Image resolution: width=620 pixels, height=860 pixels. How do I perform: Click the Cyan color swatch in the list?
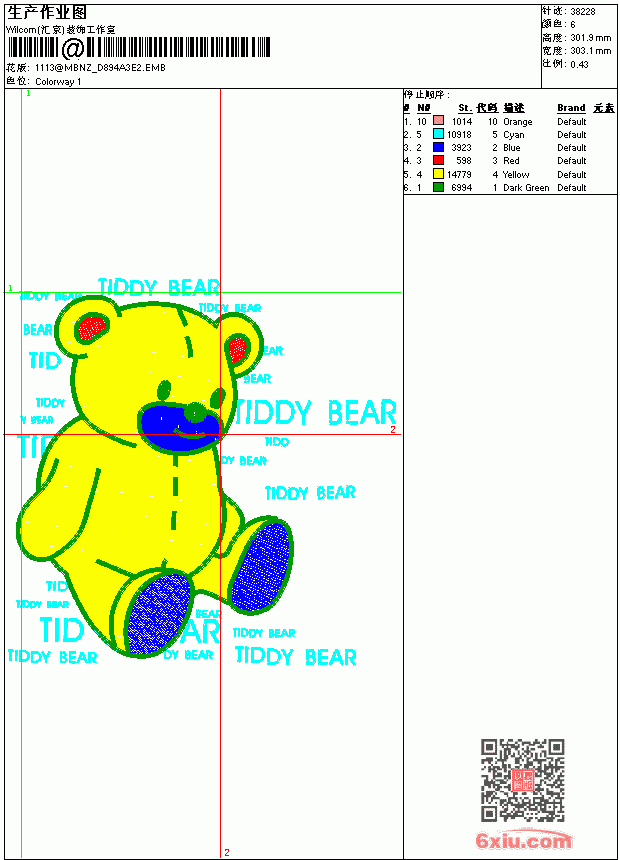(x=438, y=133)
